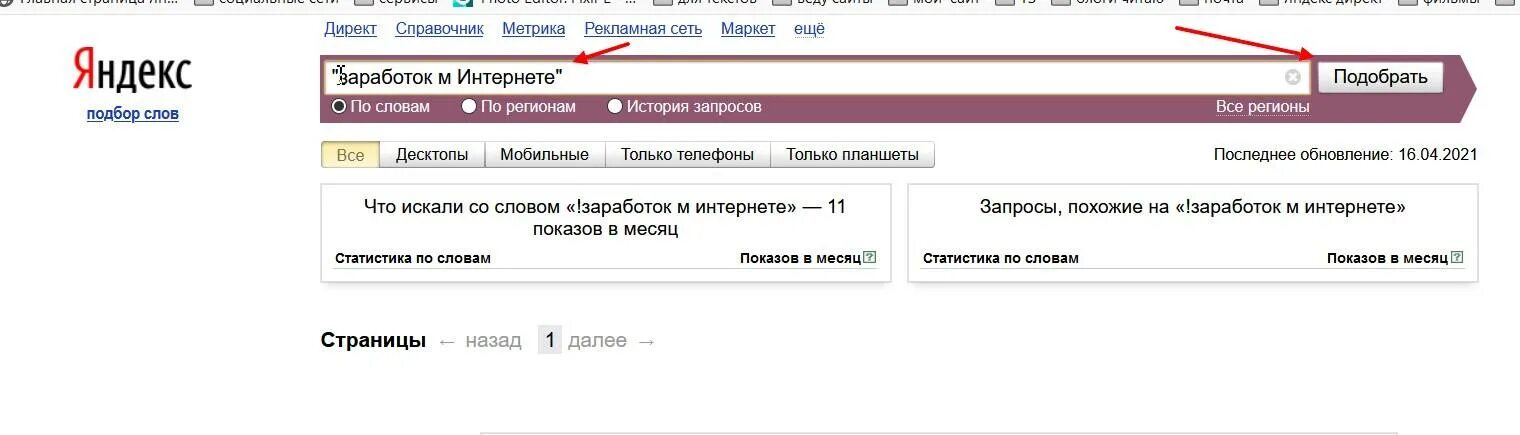Go to previous page via назад

pos(480,341)
